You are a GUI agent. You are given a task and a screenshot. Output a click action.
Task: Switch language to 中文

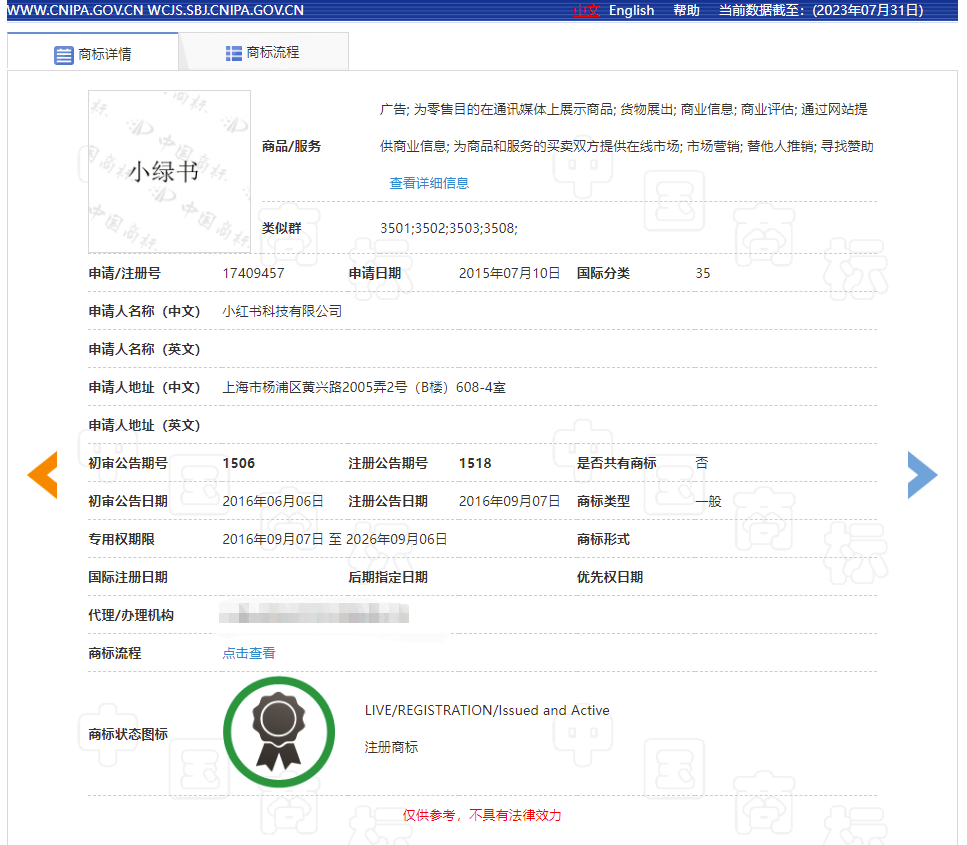click(586, 10)
